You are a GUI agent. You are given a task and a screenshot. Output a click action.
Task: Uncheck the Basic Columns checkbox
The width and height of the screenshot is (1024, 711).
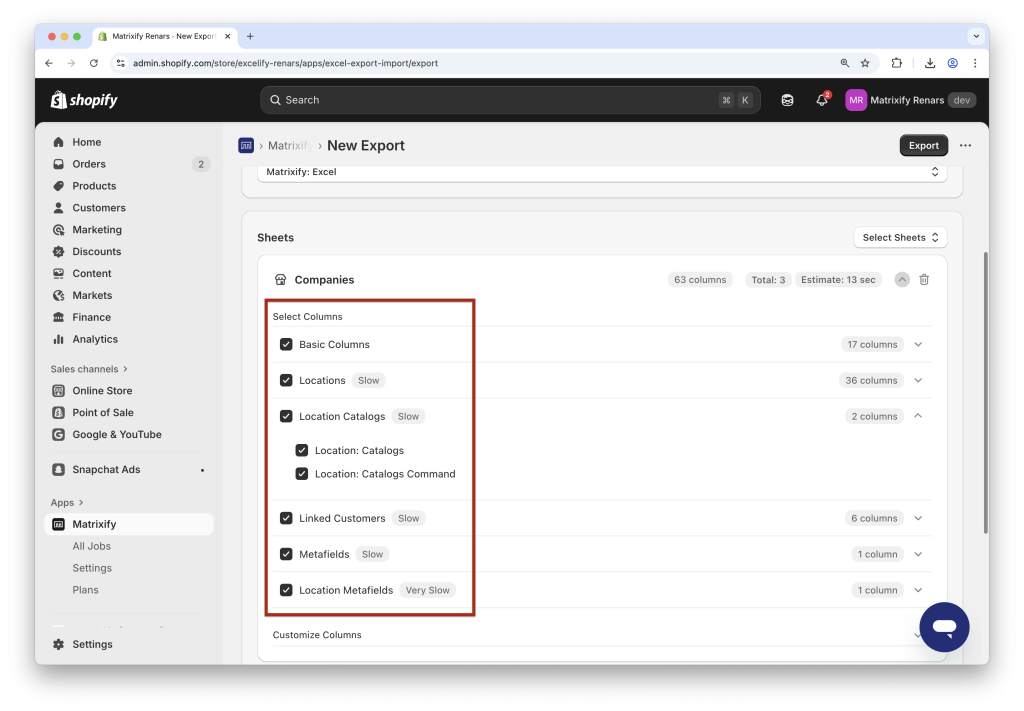[x=286, y=344]
